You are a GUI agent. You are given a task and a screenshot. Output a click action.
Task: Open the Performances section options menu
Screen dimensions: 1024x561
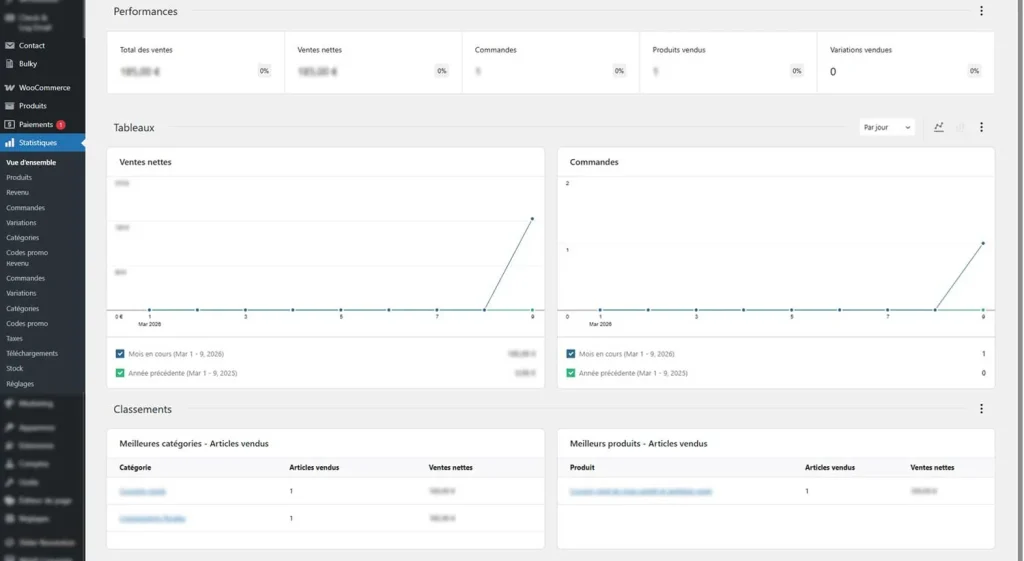point(981,12)
